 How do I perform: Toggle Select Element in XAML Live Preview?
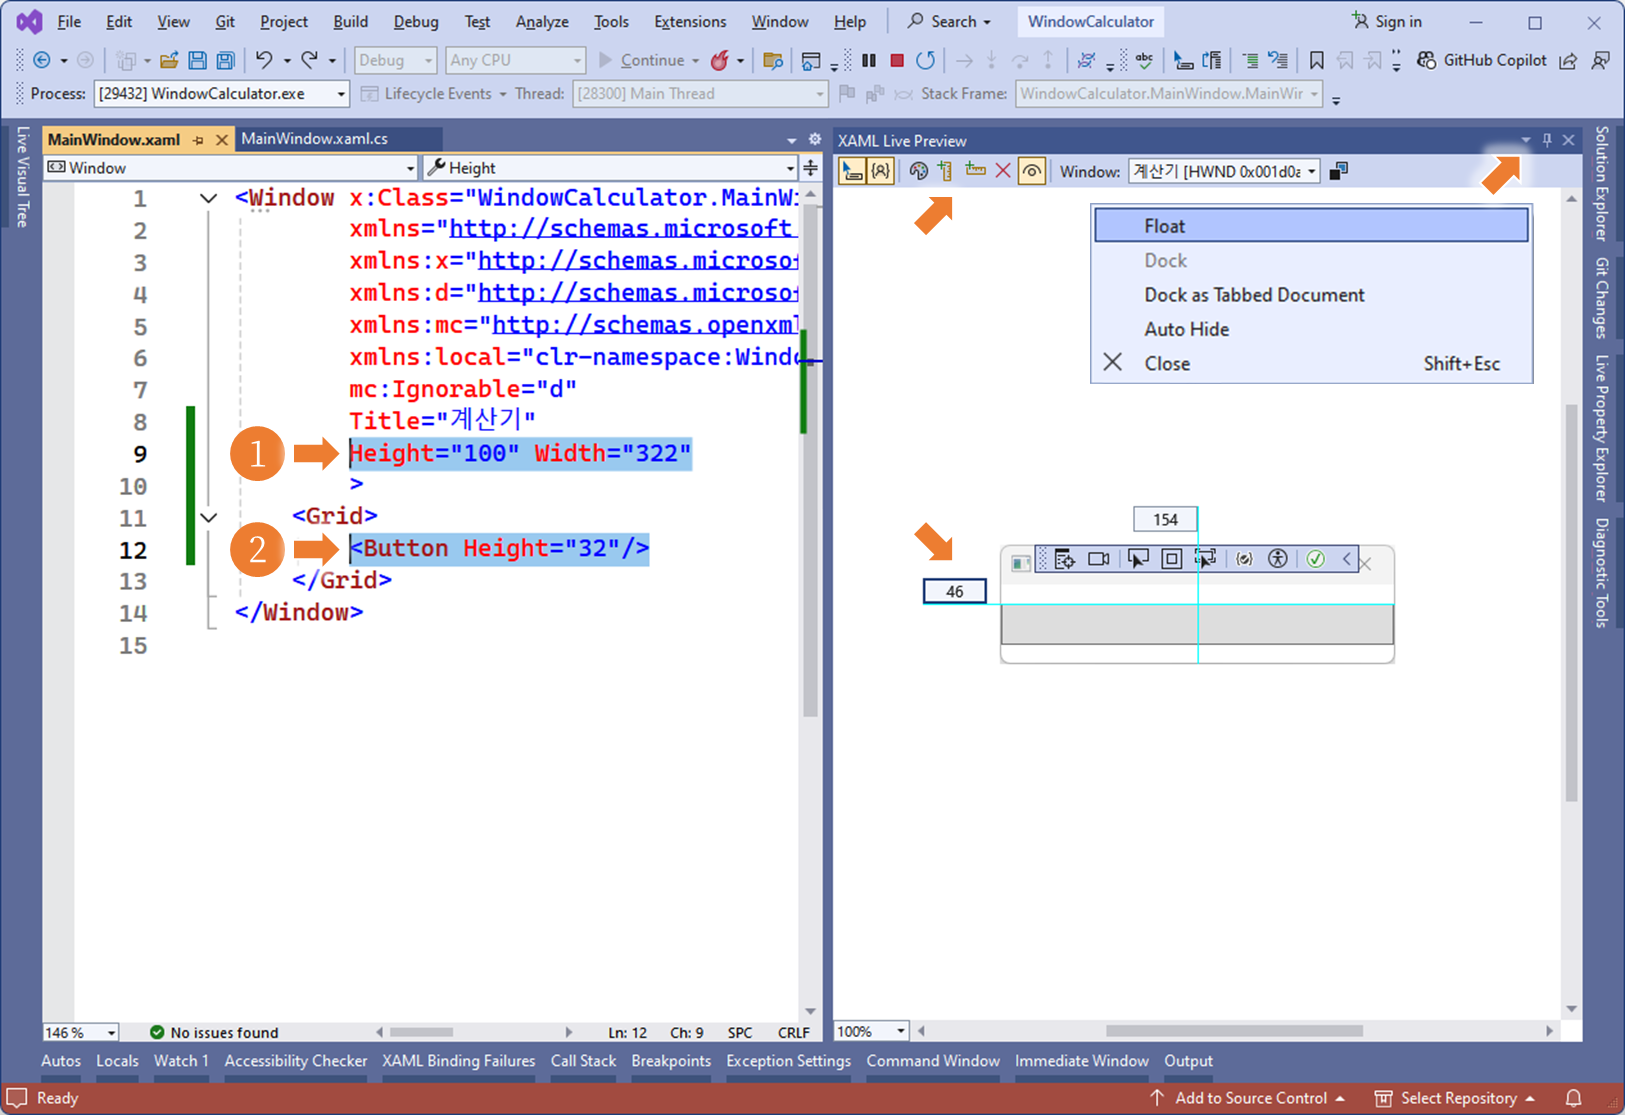pyautogui.click(x=852, y=171)
